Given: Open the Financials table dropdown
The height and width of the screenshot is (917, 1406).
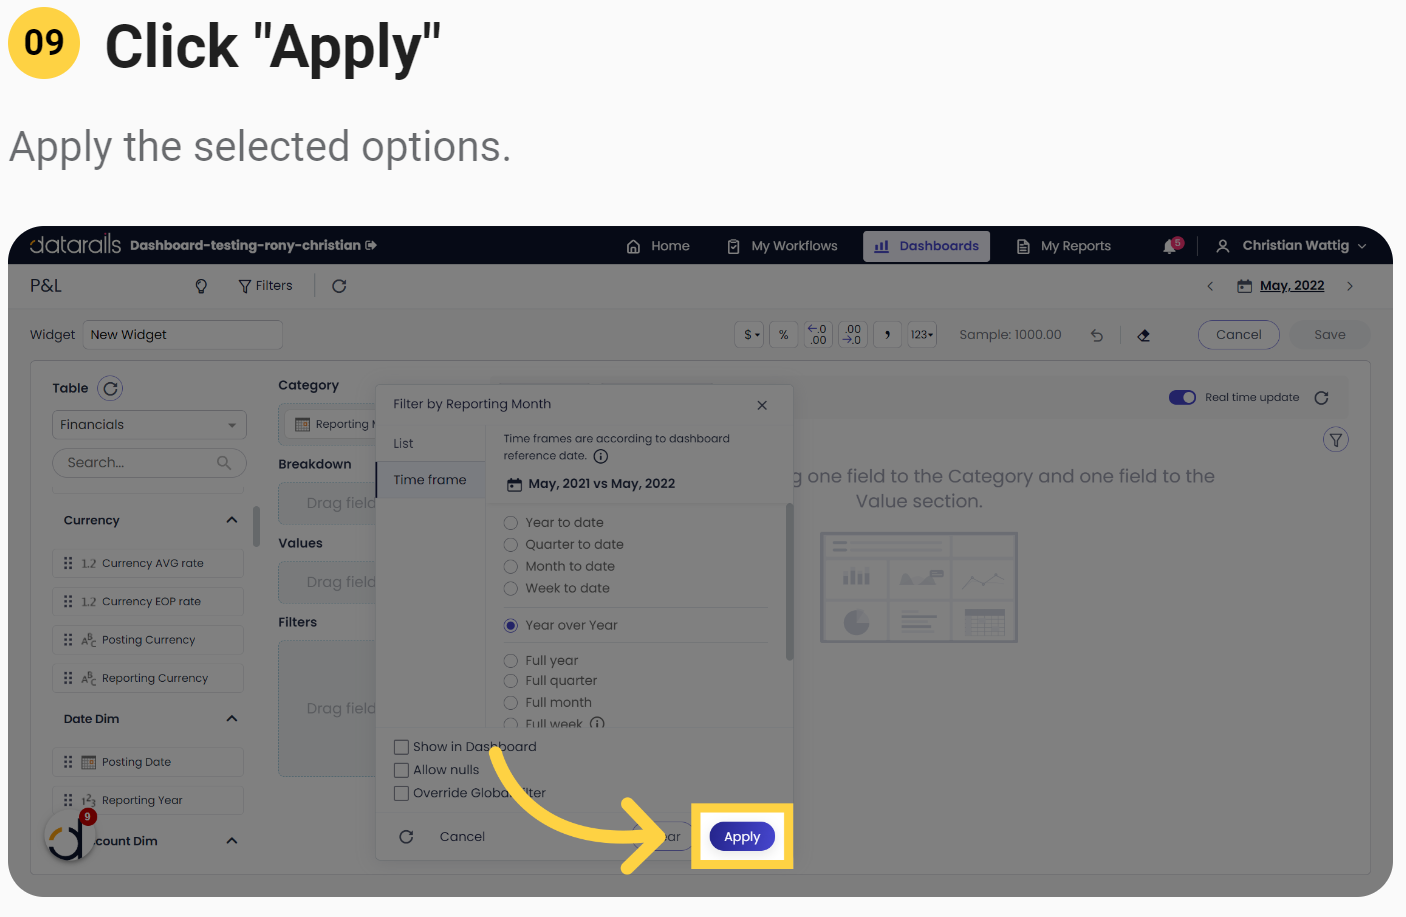Looking at the screenshot, I should tap(149, 425).
